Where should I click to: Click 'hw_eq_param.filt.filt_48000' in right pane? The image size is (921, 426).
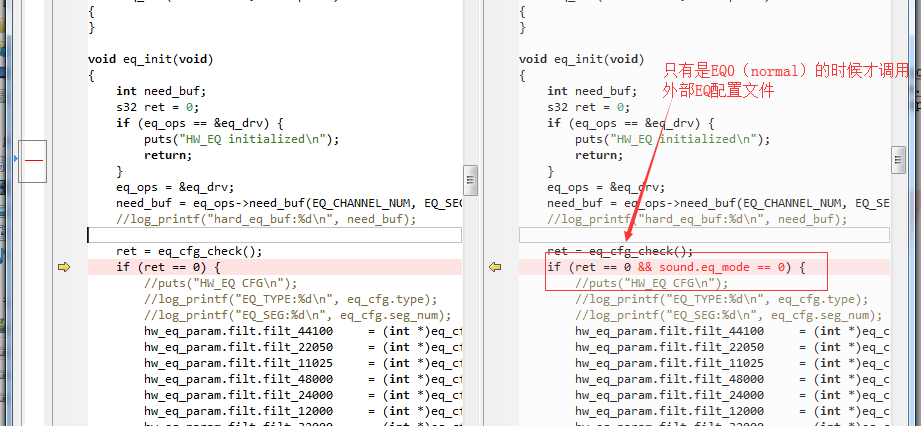pyautogui.click(x=670, y=379)
